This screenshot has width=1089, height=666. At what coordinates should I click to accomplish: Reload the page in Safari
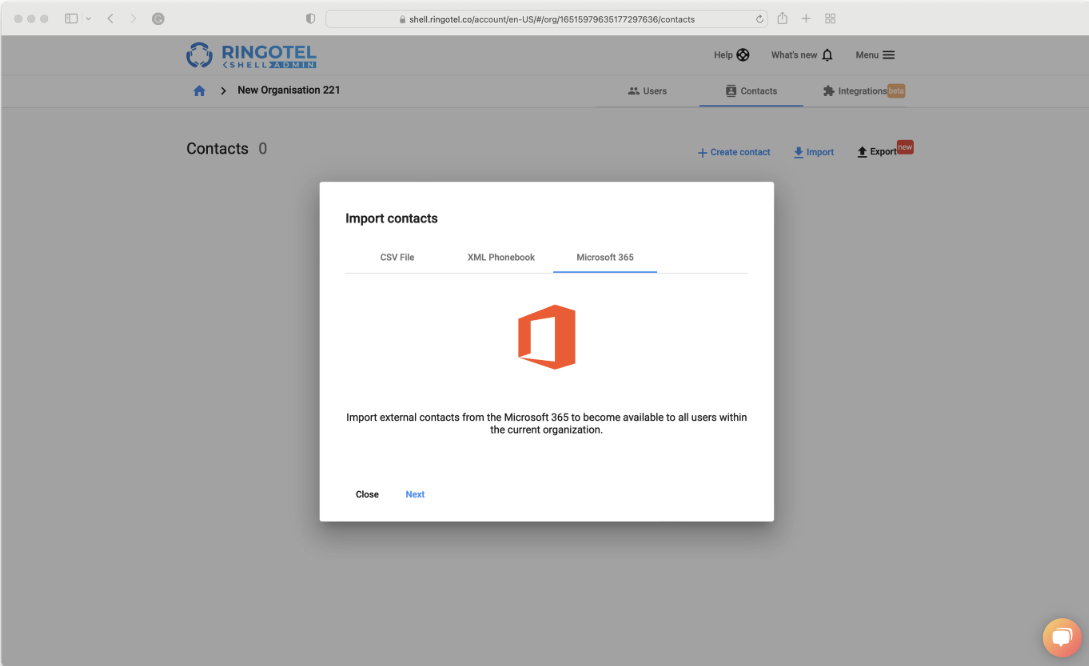[x=759, y=19]
